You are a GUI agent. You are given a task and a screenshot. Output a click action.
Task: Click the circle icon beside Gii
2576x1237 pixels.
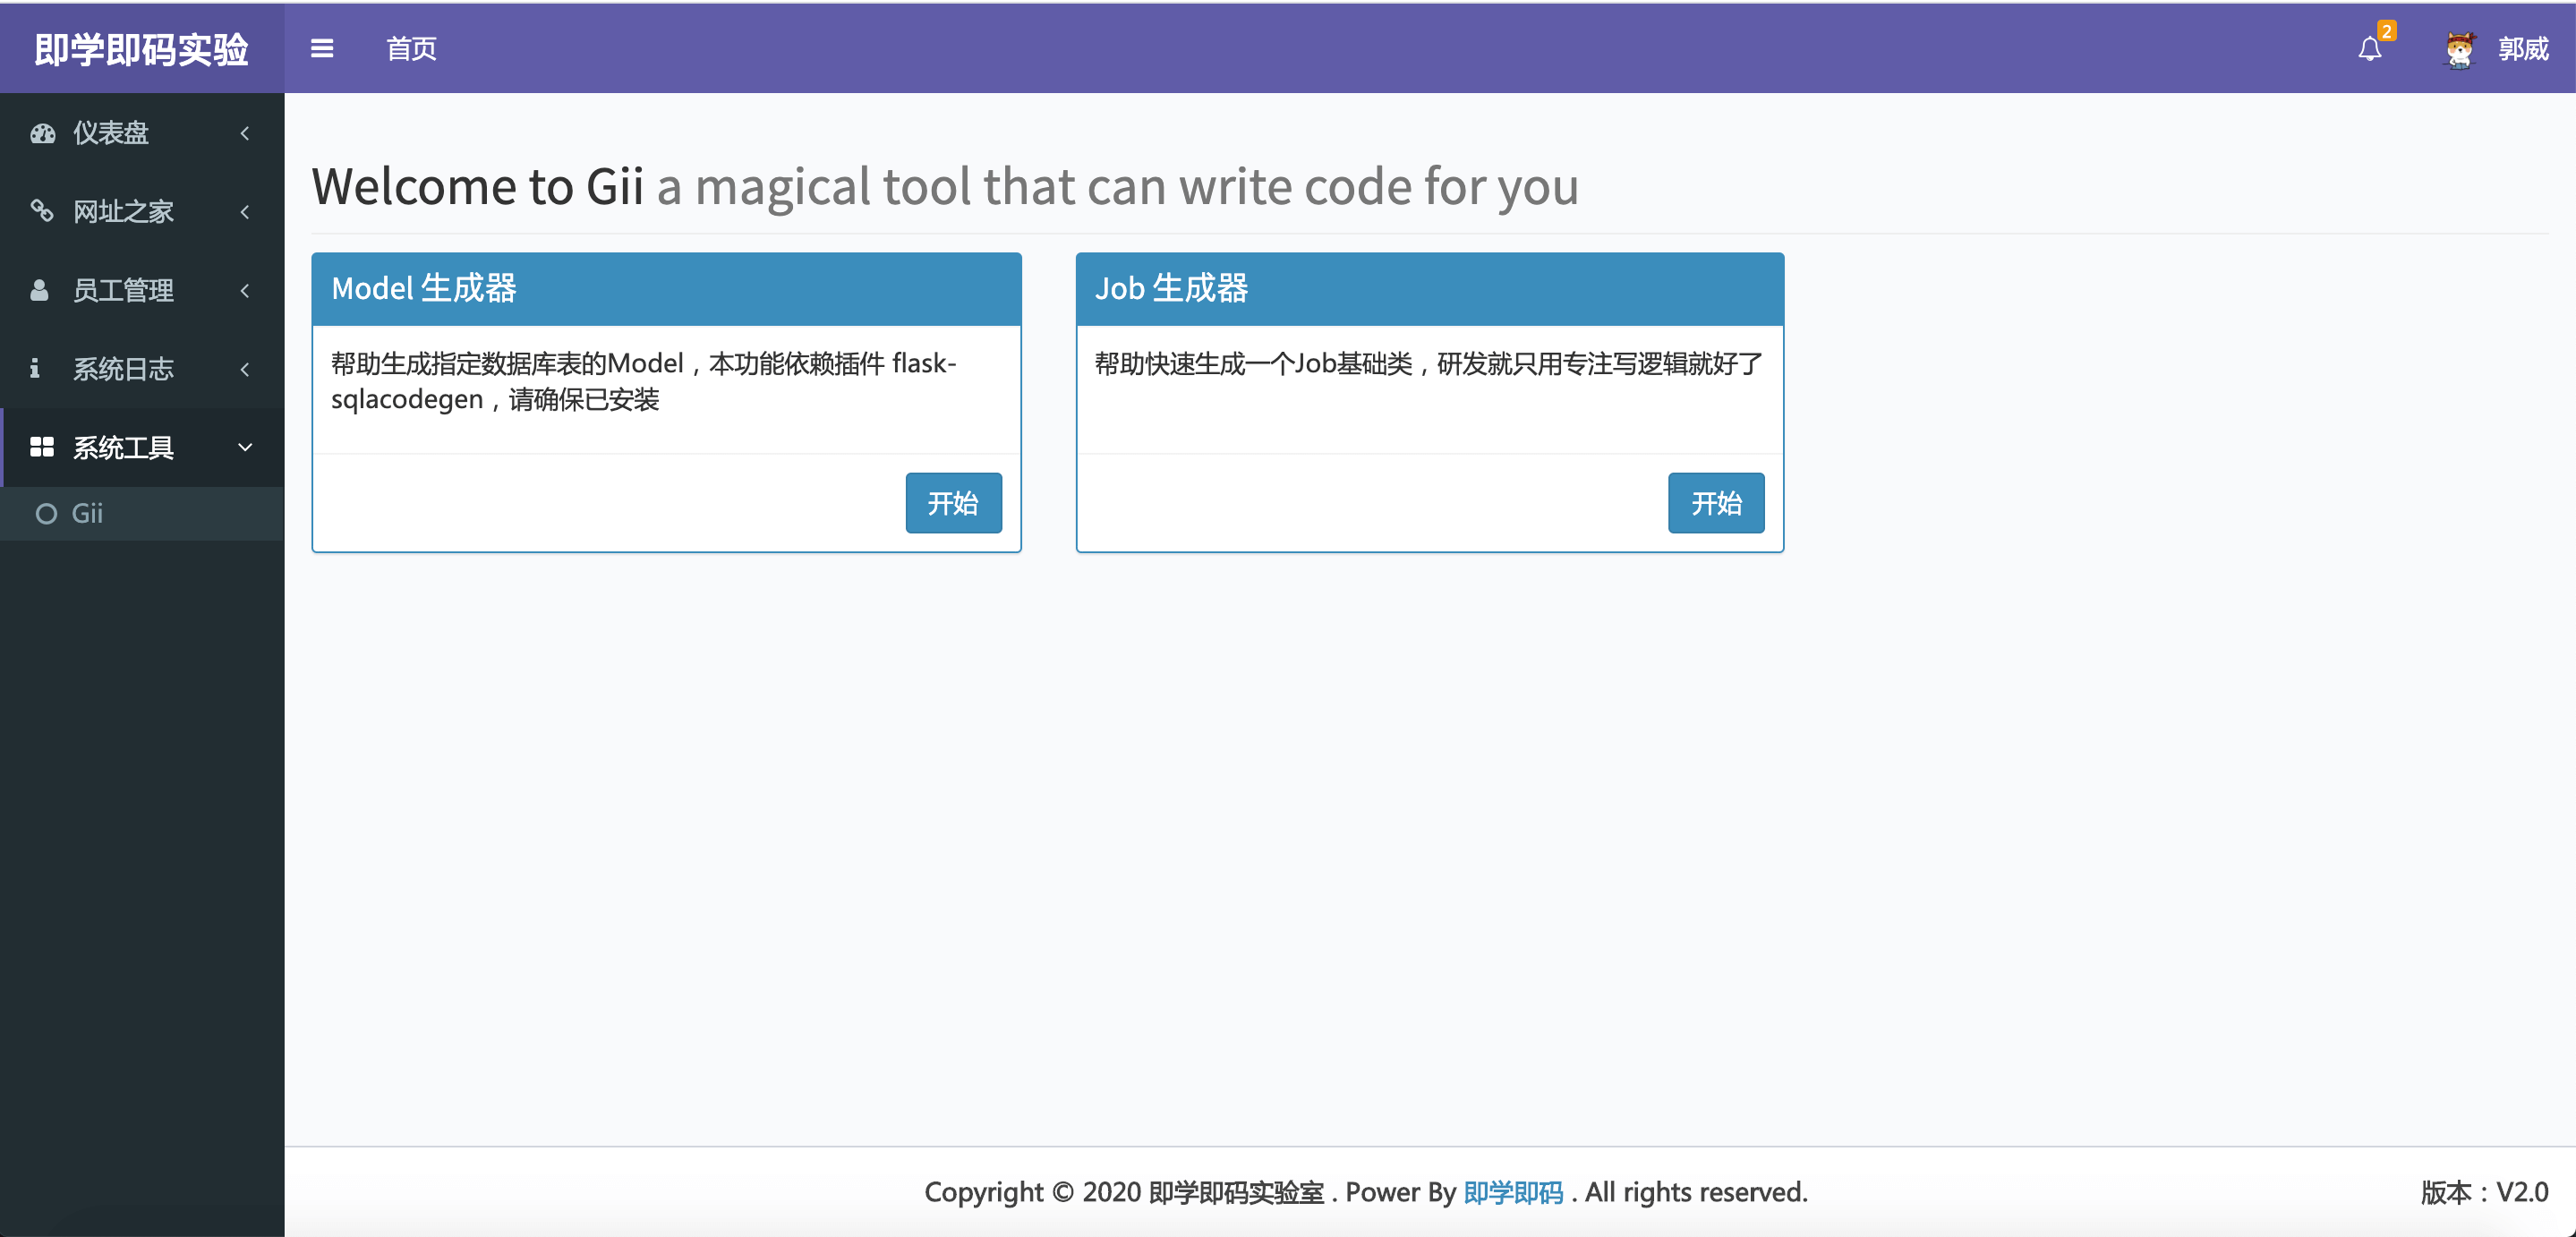pos(46,514)
